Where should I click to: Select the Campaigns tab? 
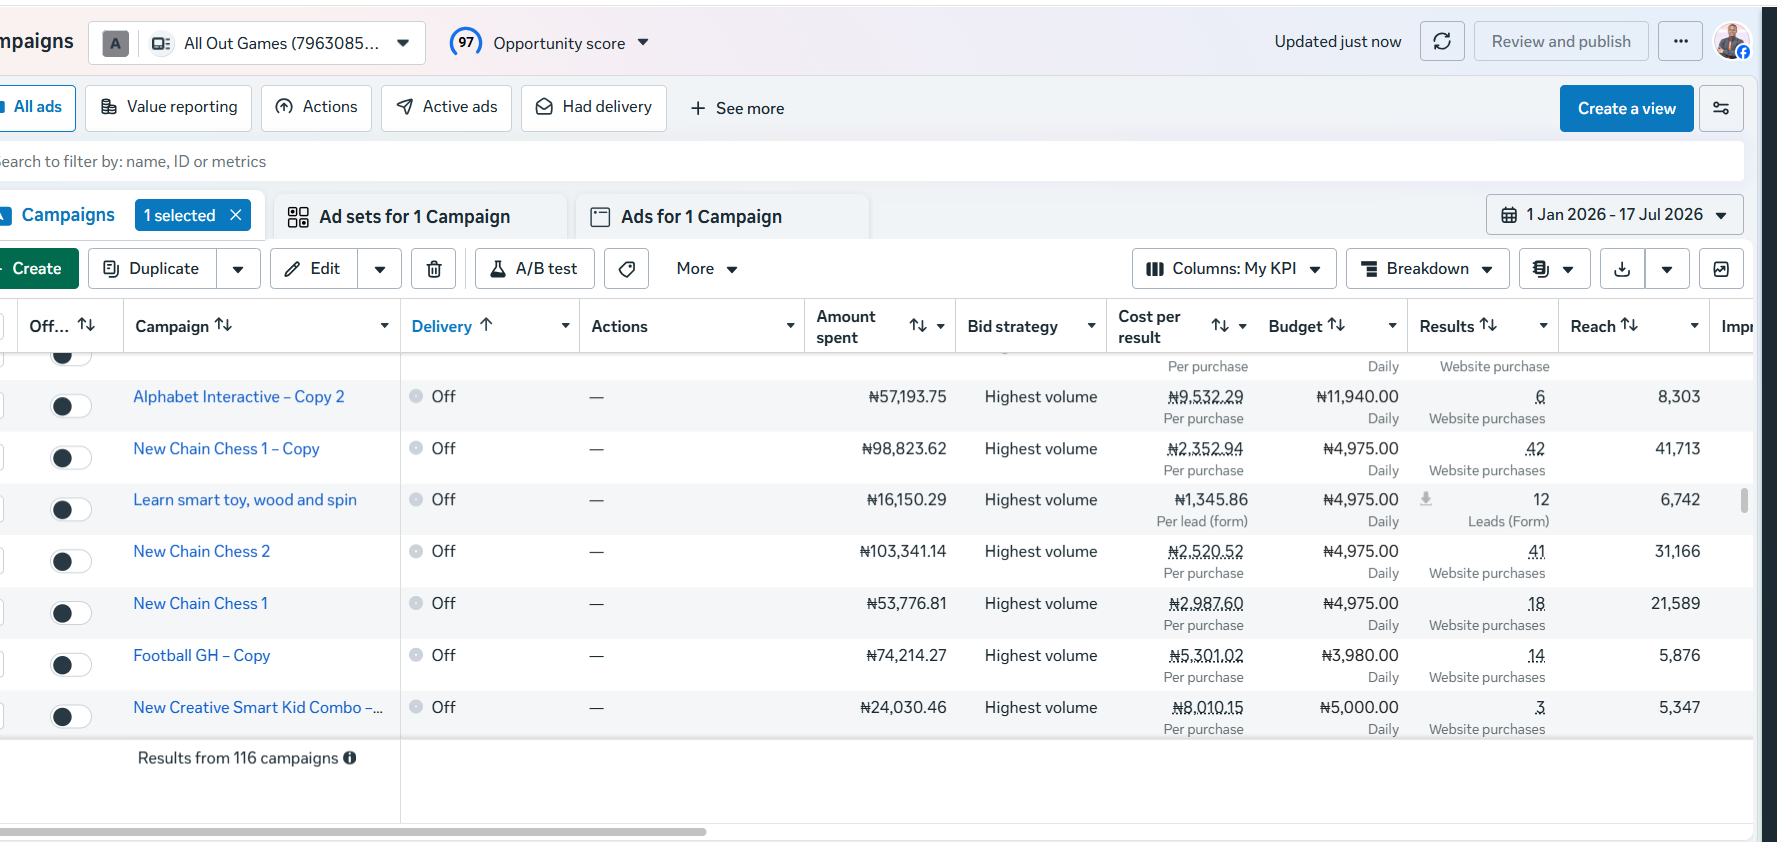(x=68, y=215)
